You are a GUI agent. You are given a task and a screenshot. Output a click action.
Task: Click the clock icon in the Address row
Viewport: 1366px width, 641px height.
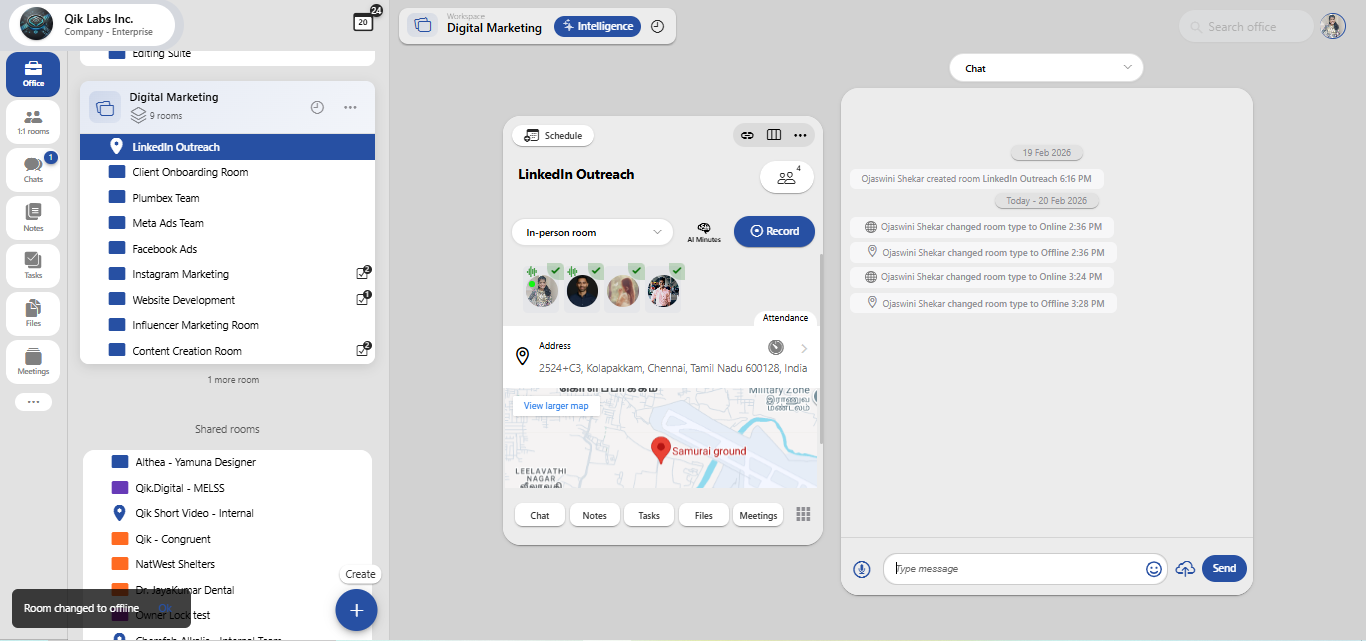tap(776, 347)
